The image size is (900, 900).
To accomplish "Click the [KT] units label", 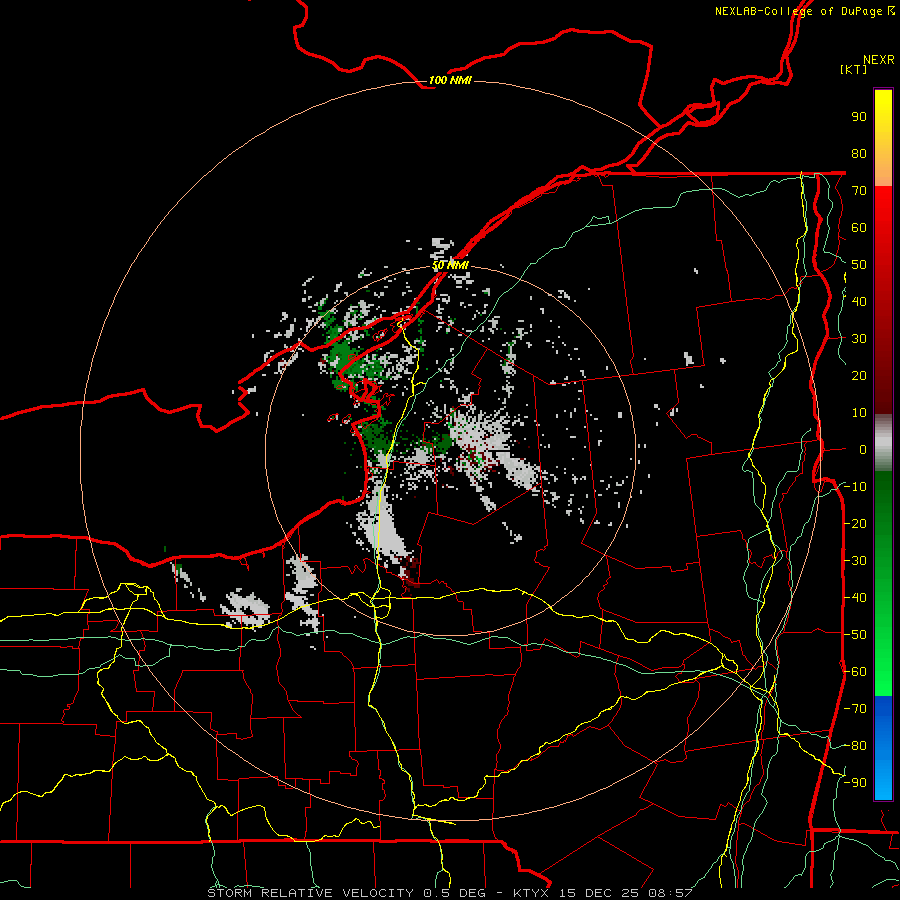I will (854, 69).
